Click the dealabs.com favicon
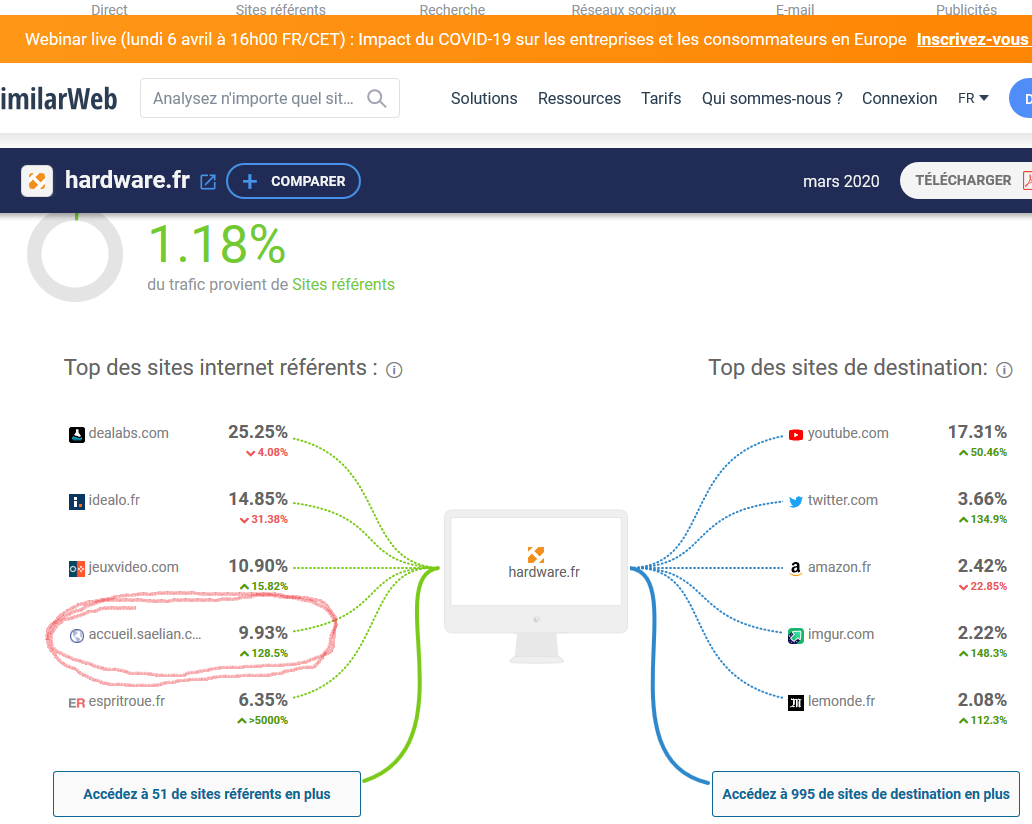 [x=77, y=434]
